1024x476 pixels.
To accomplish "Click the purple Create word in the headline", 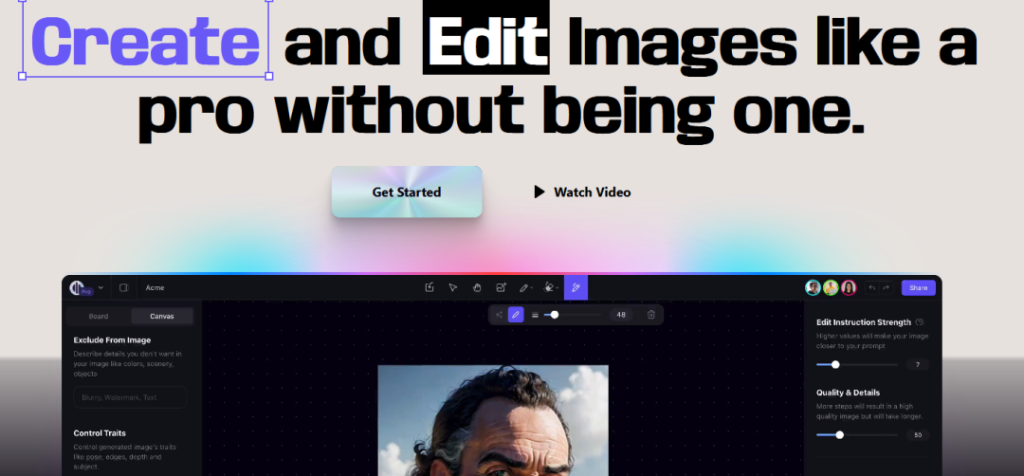I will [146, 40].
